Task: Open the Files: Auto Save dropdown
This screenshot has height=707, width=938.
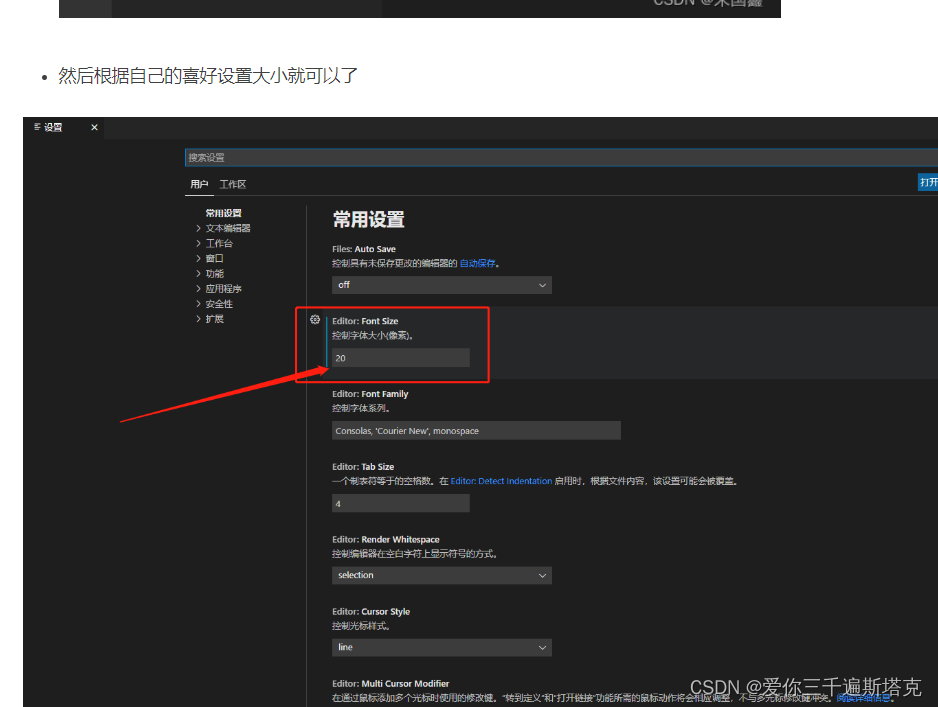Action: pos(441,284)
